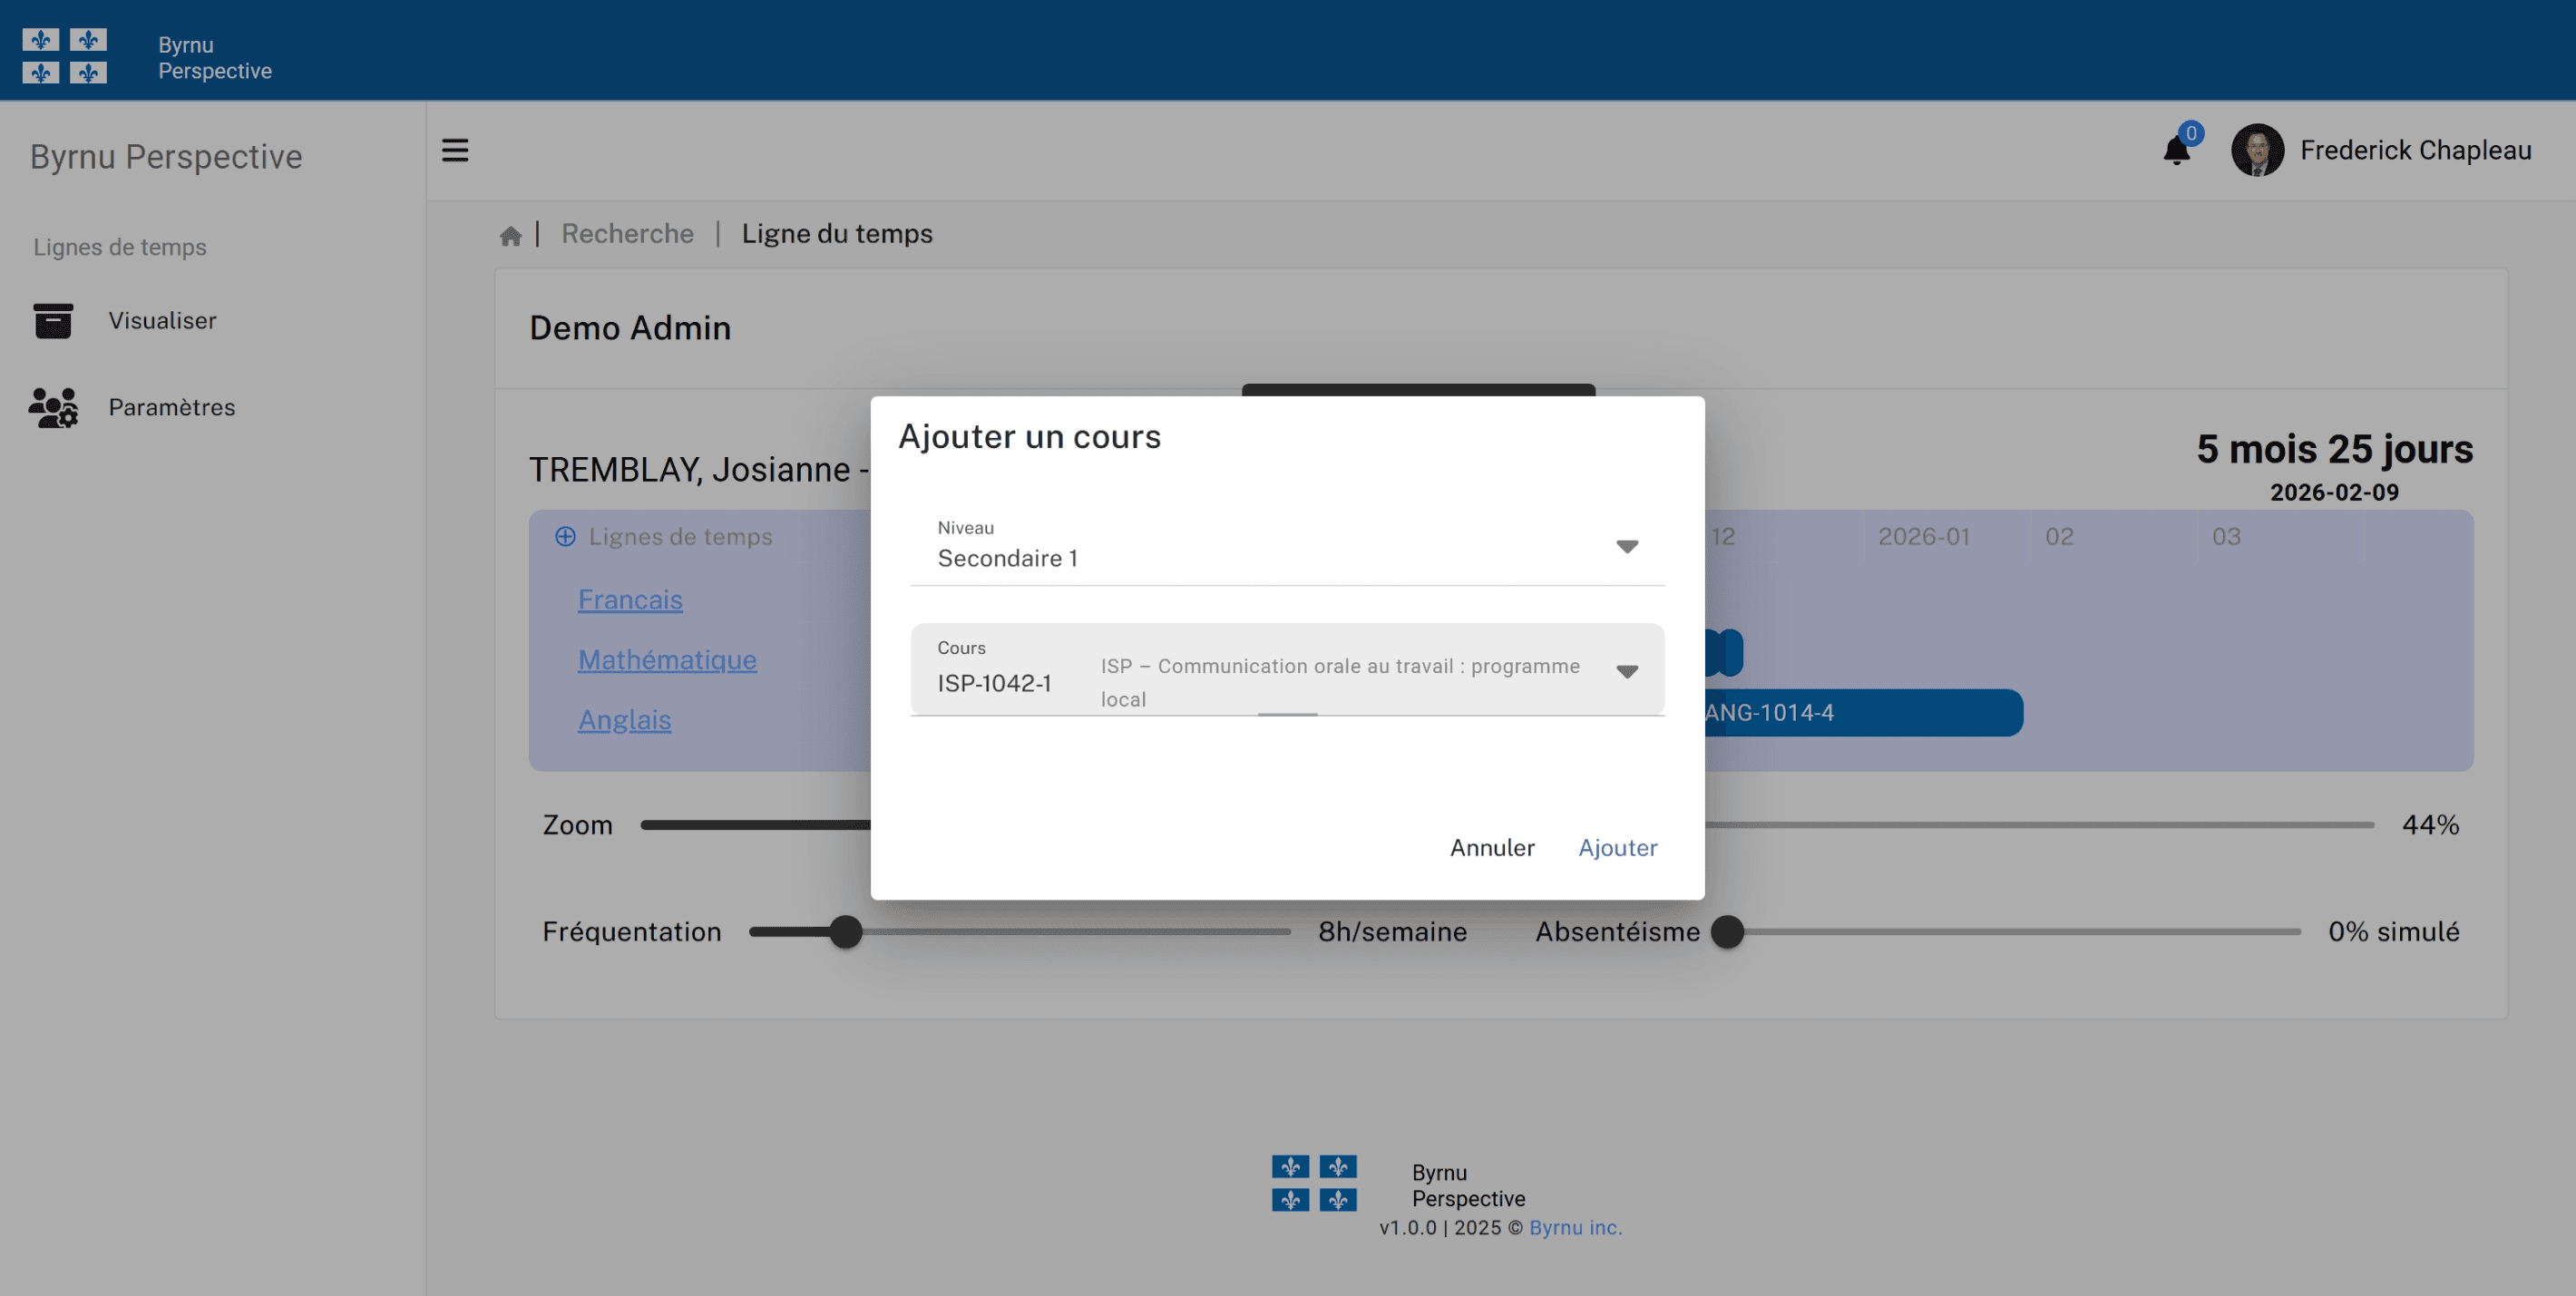This screenshot has height=1296, width=2576.
Task: Click the plus icon beside Lignes de temps
Action: tap(565, 537)
